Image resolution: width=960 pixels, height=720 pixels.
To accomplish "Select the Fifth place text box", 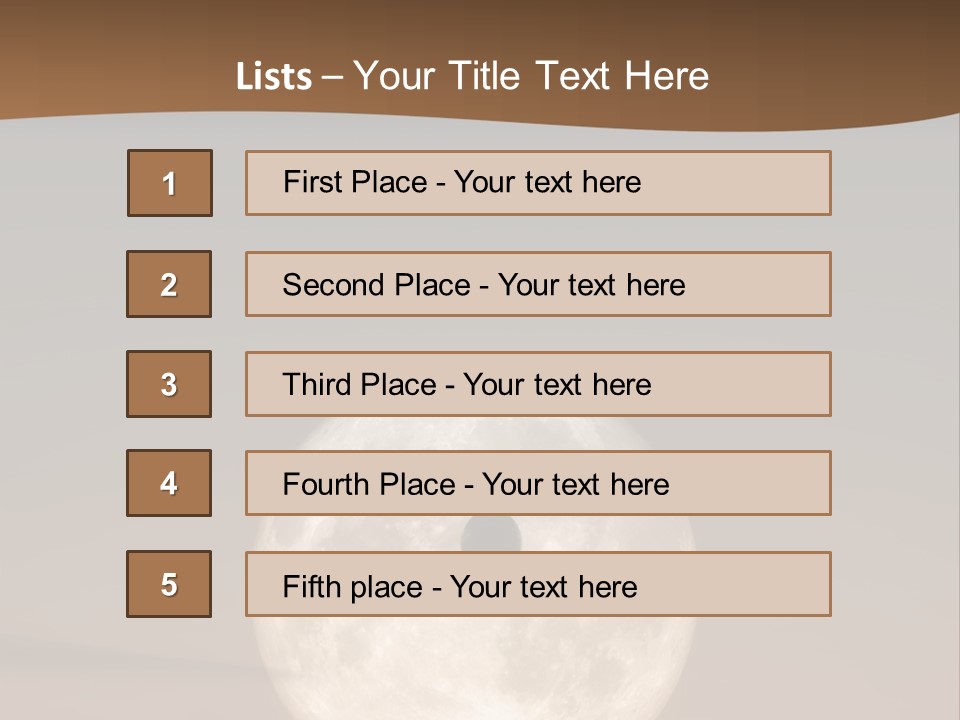I will pyautogui.click(x=538, y=584).
